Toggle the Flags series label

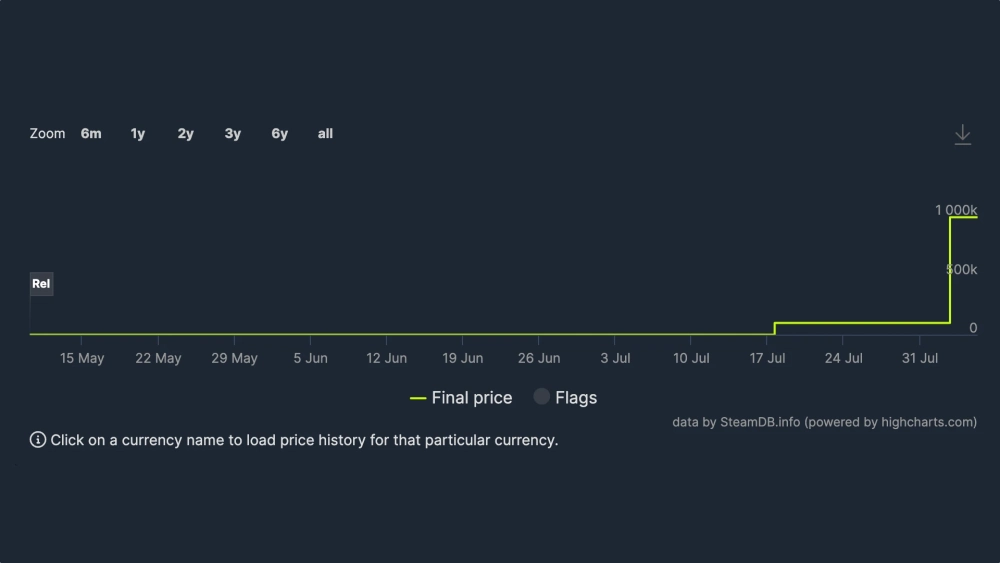tap(575, 398)
